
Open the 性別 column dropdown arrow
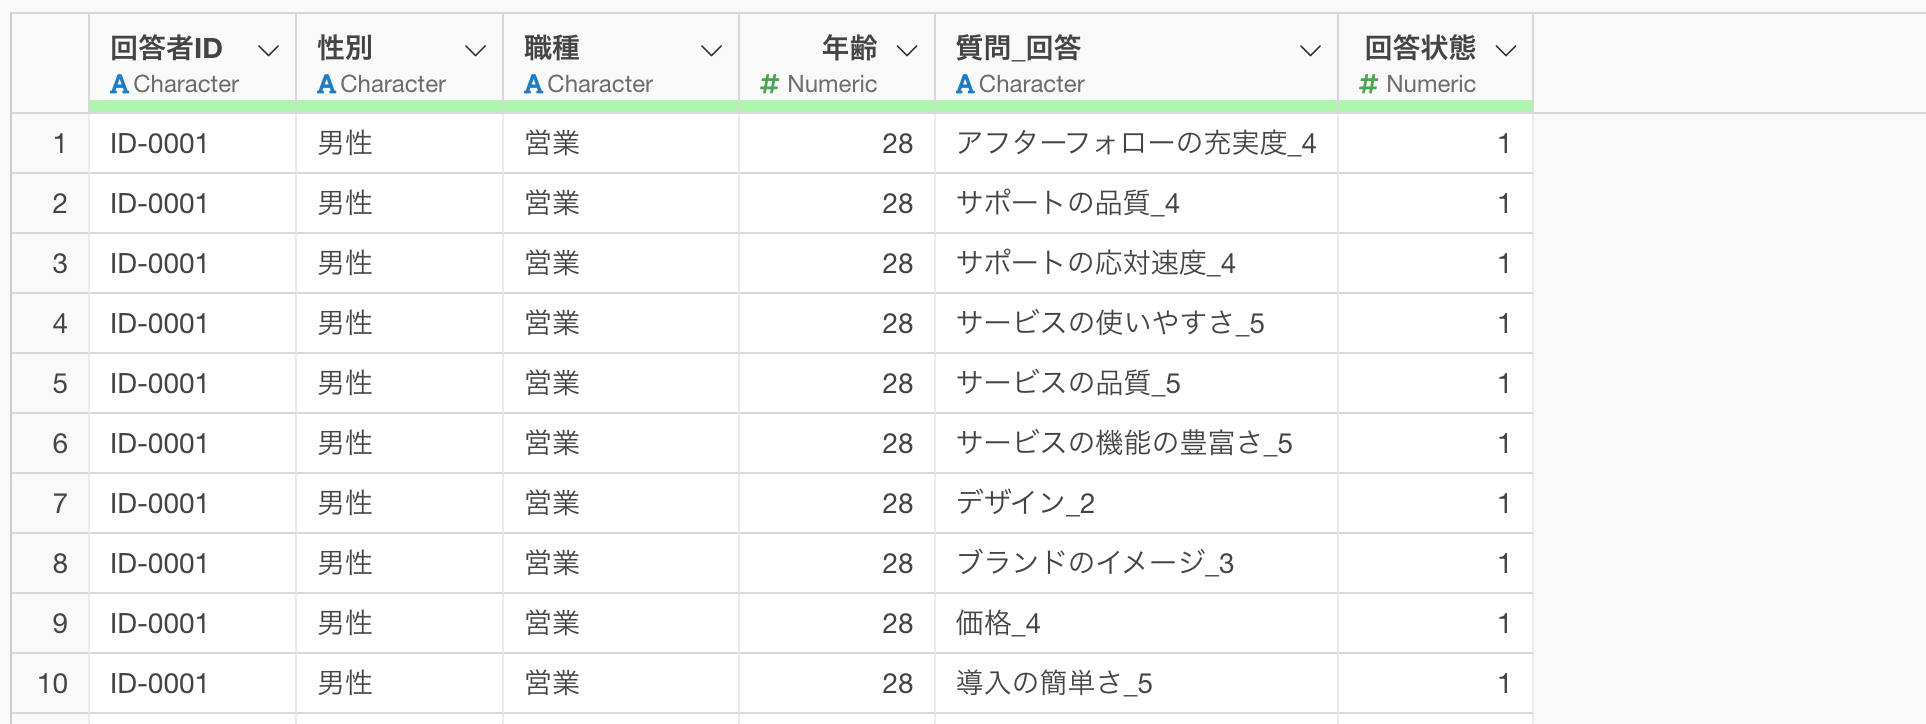tap(475, 50)
